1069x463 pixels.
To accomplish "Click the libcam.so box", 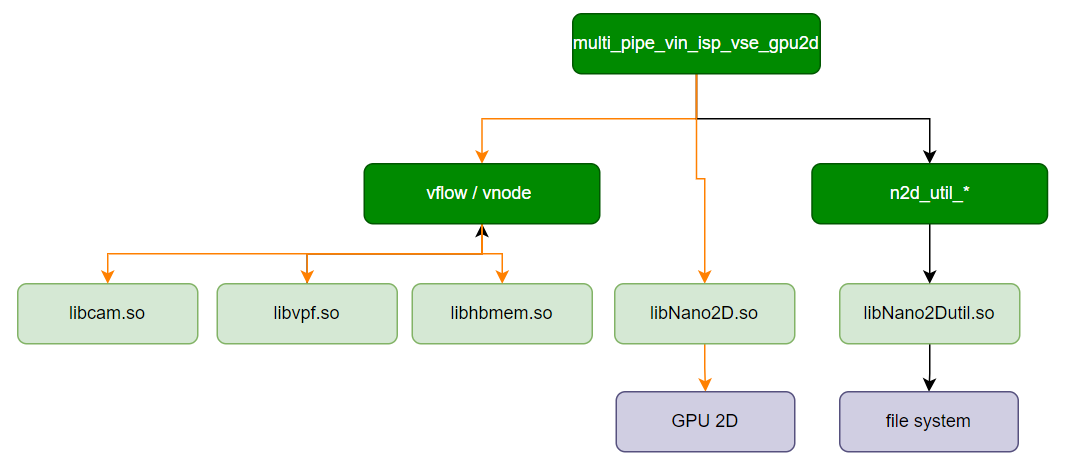I will click(x=108, y=314).
